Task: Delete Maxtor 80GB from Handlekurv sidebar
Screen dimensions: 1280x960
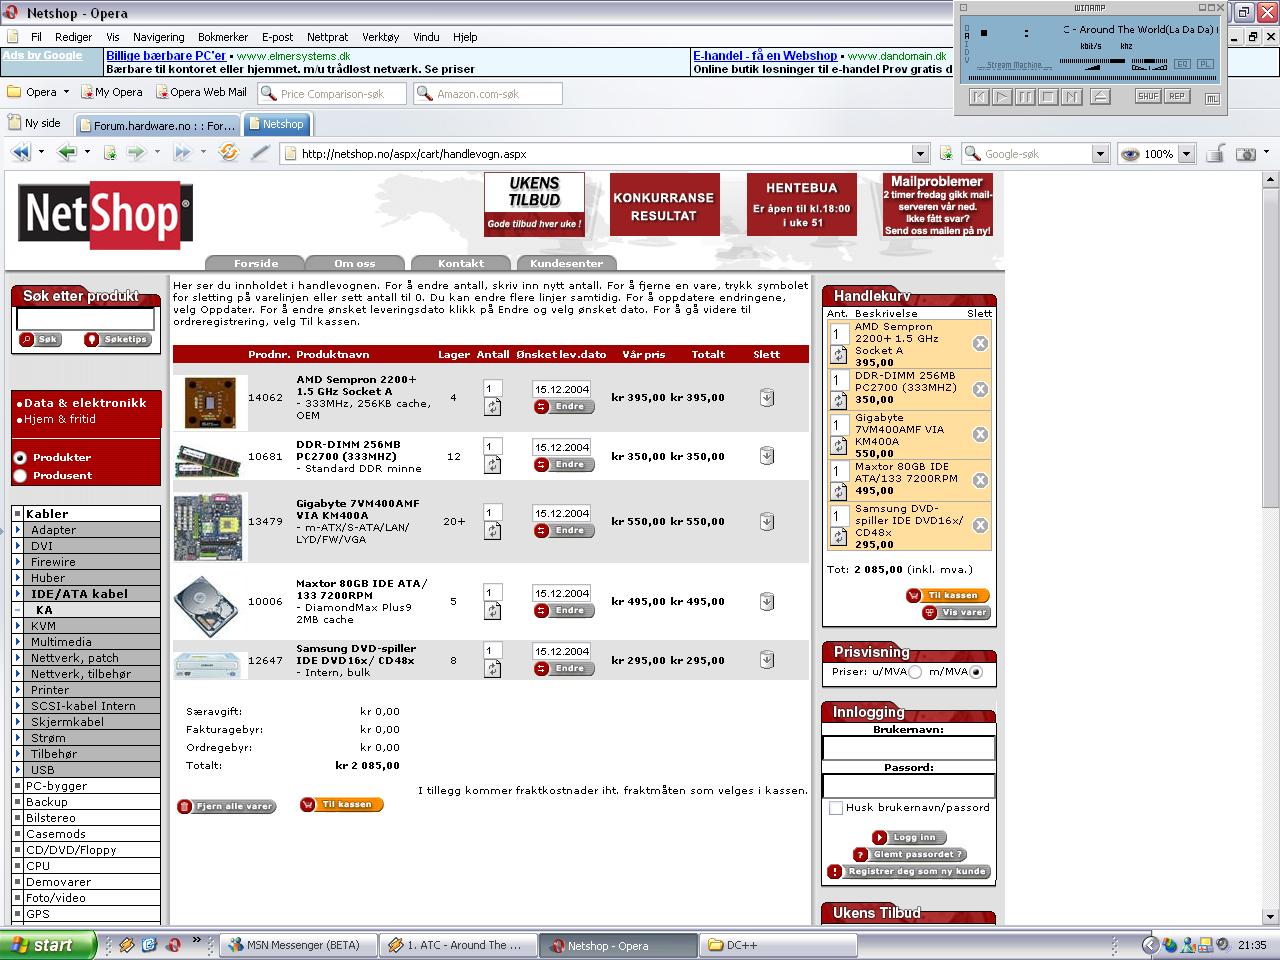Action: point(980,480)
